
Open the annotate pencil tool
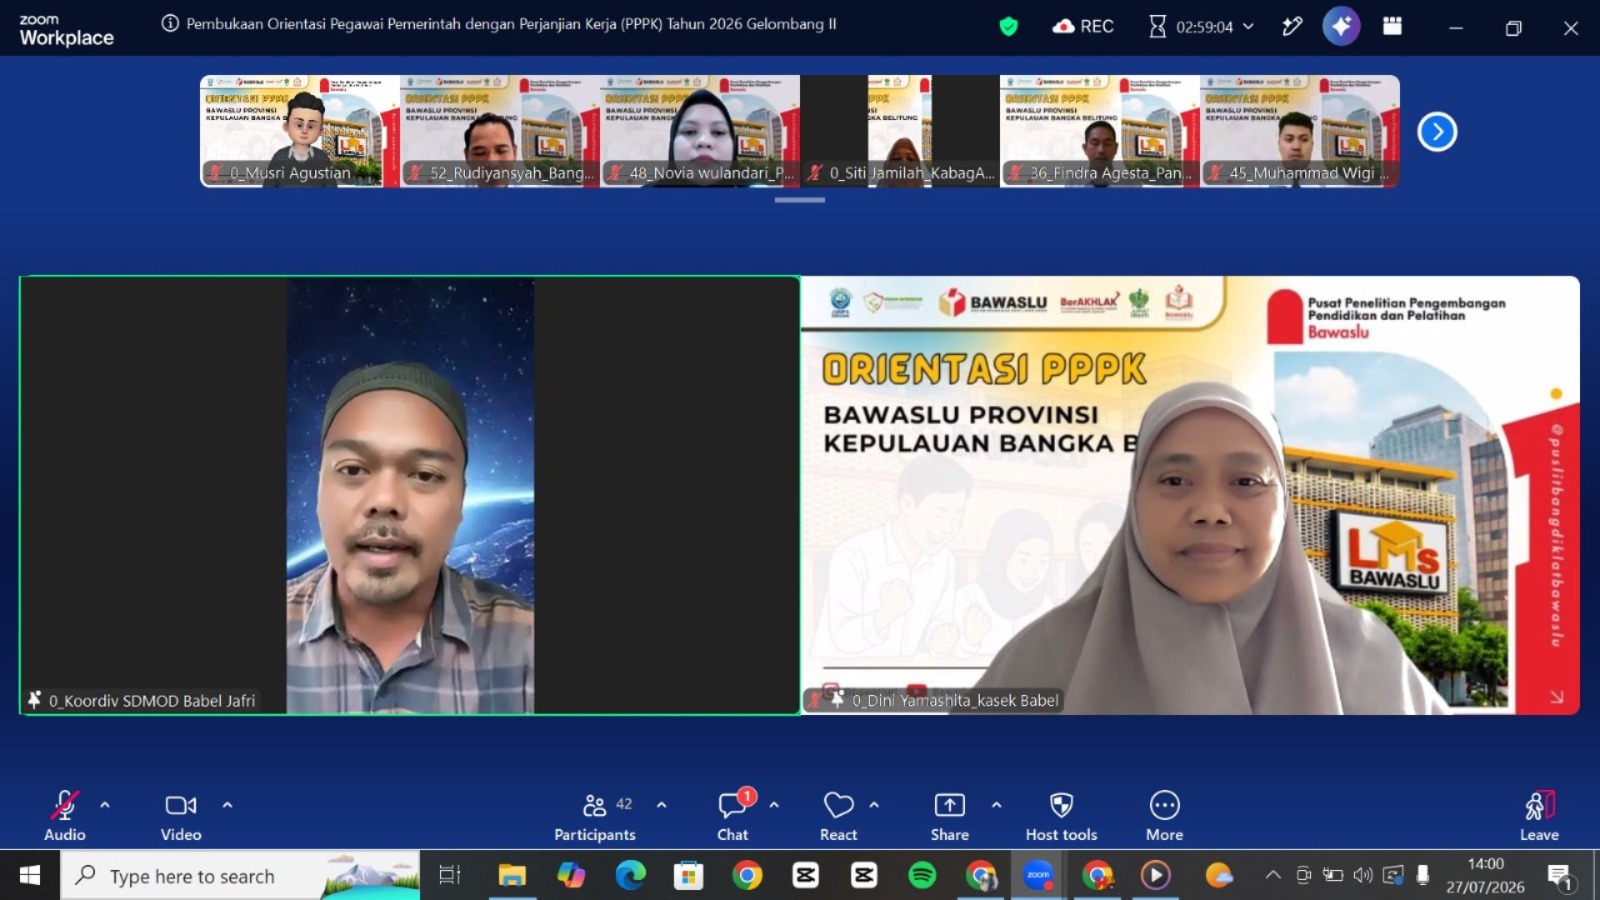click(x=1292, y=26)
